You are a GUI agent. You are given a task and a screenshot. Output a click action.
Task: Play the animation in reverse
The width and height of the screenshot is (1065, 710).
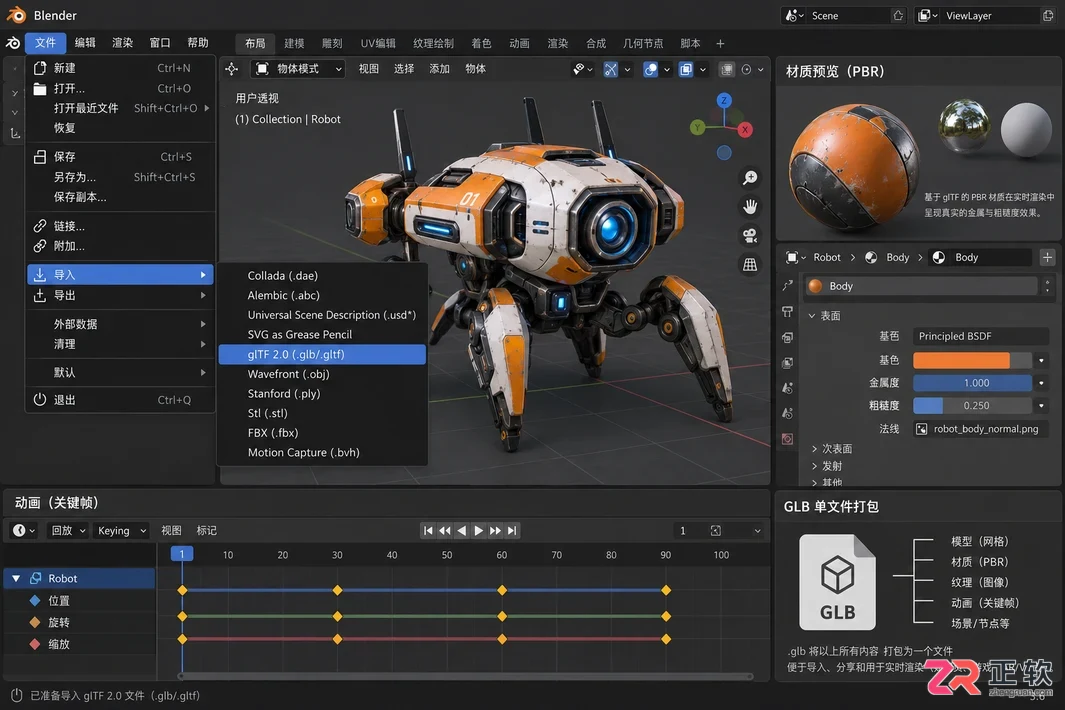coord(462,531)
